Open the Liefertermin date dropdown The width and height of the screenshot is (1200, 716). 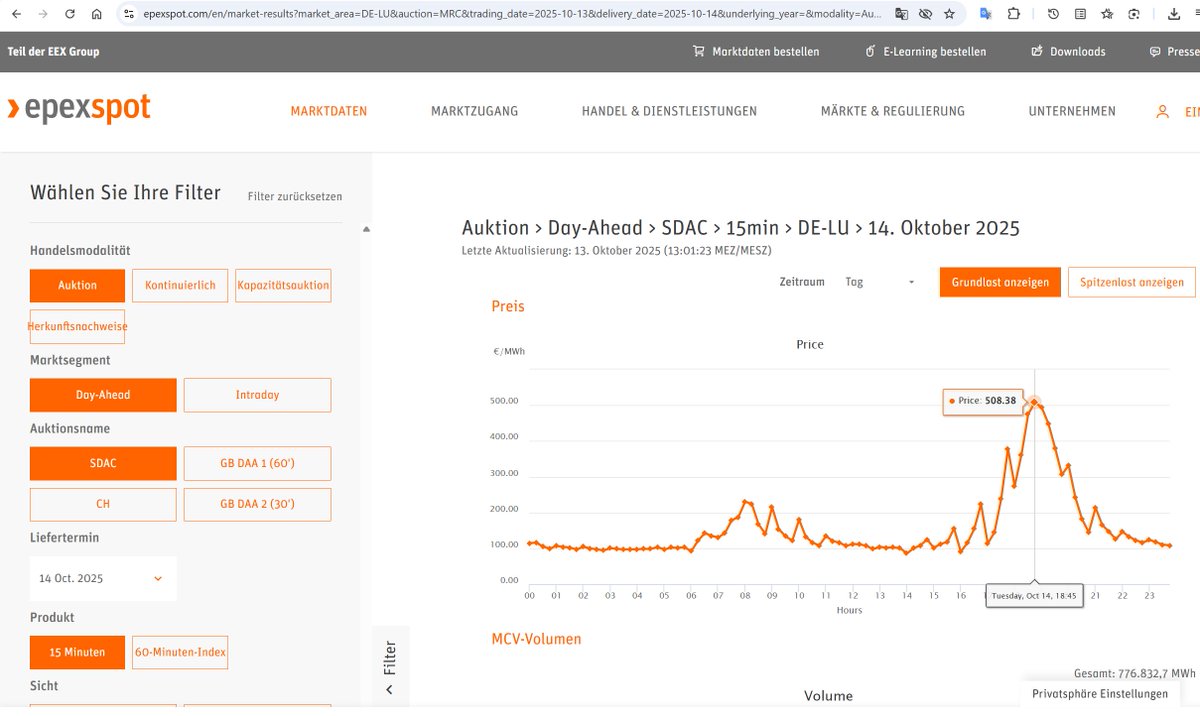point(103,578)
